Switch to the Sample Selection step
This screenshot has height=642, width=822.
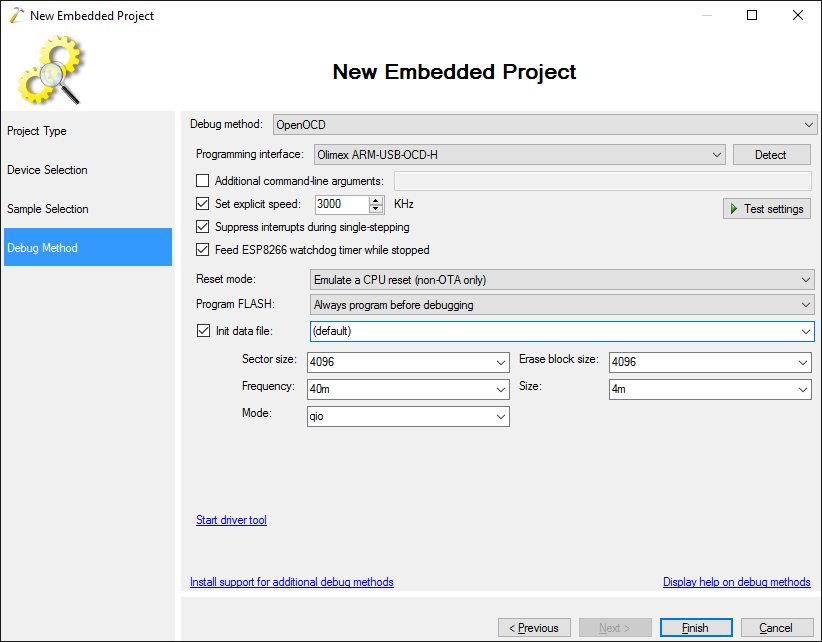point(48,209)
